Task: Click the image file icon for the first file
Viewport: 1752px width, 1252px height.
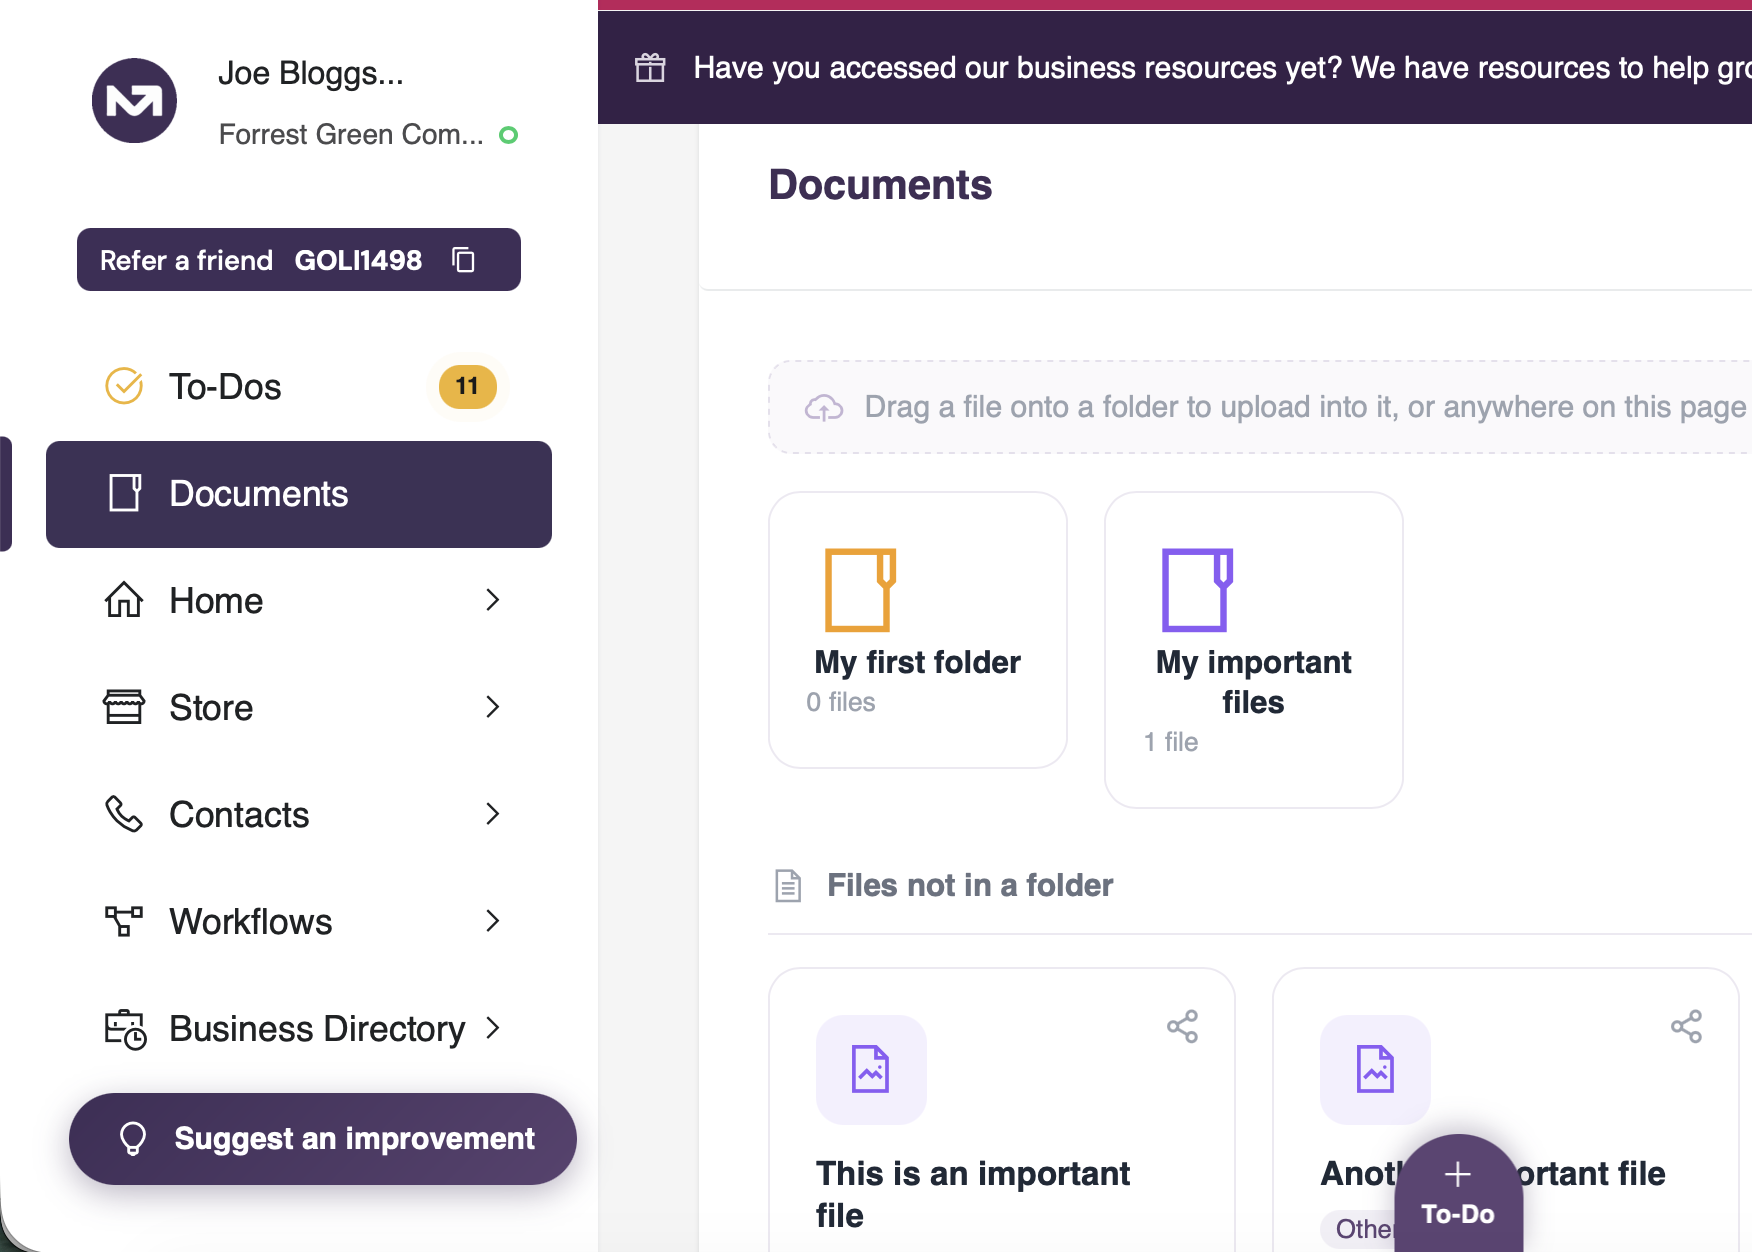Action: [871, 1069]
